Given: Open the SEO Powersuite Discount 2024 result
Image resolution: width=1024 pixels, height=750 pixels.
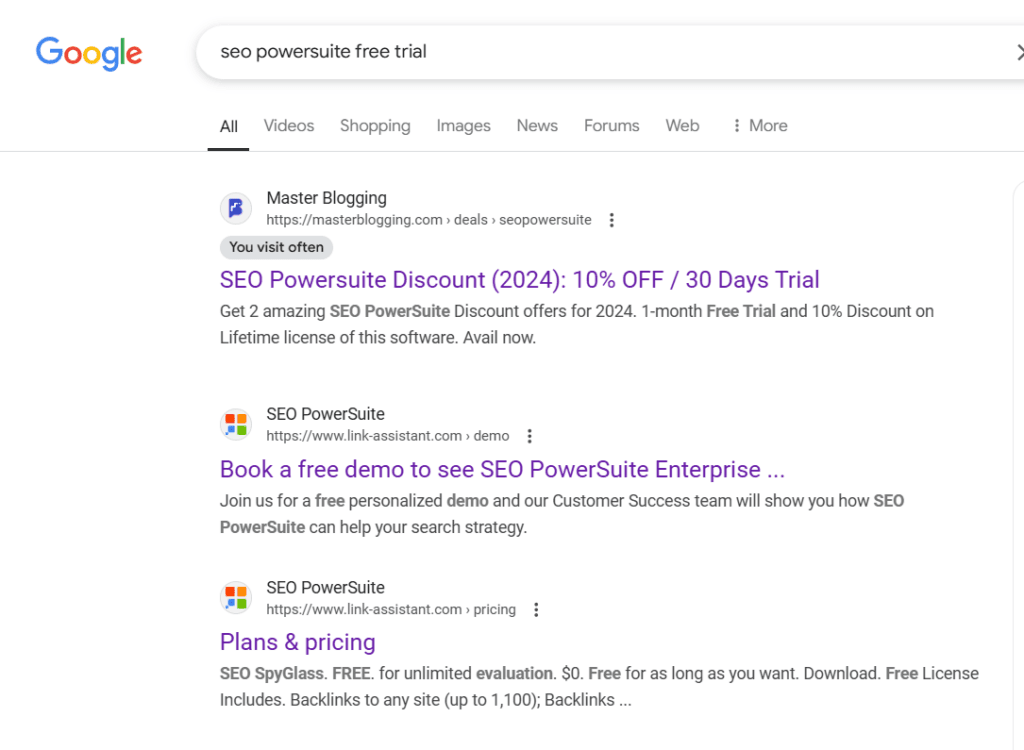Looking at the screenshot, I should [519, 279].
